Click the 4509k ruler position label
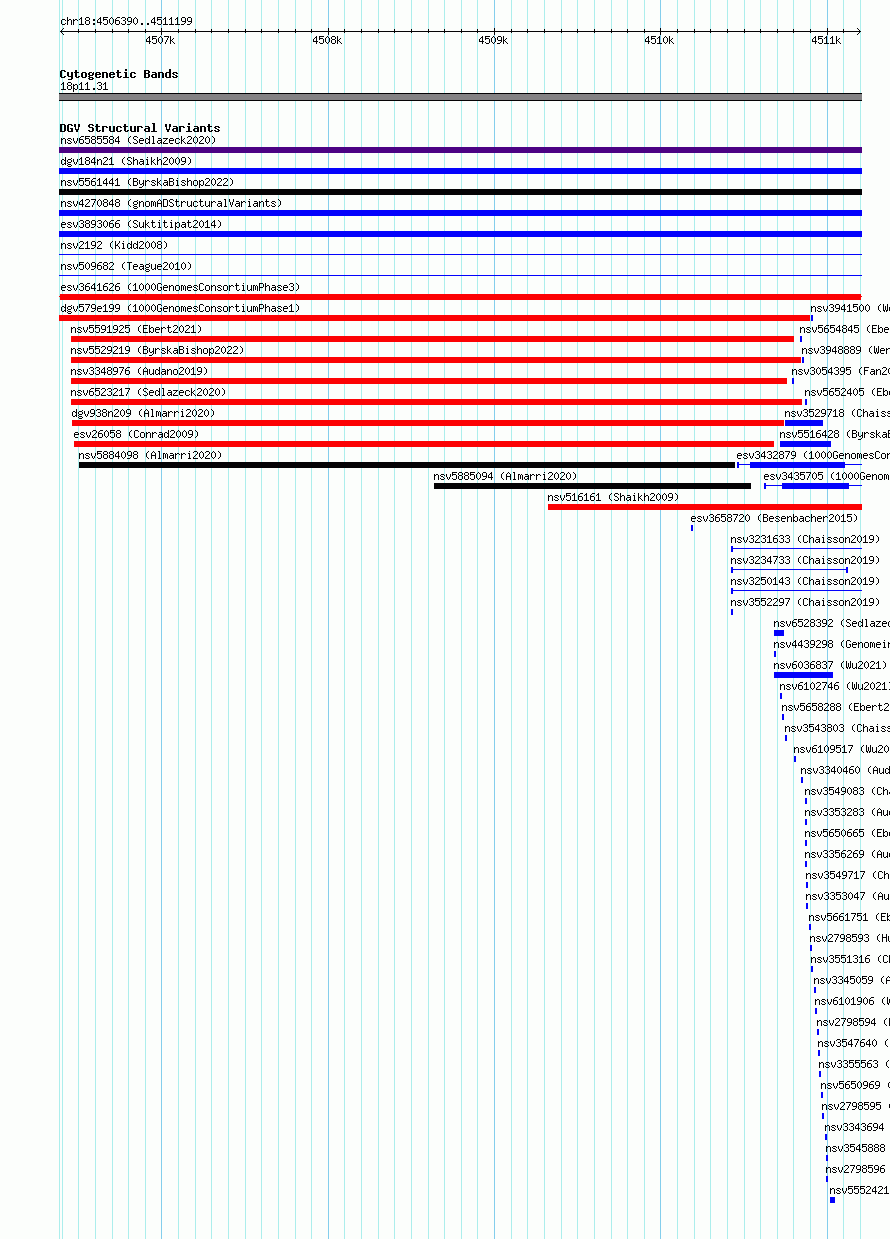This screenshot has height=1239, width=890. [493, 40]
